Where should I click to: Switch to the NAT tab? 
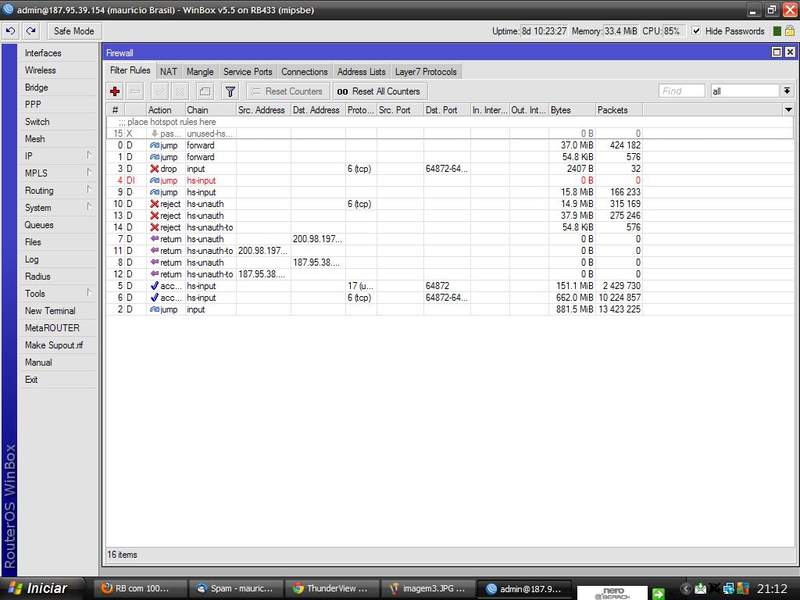pyautogui.click(x=168, y=72)
